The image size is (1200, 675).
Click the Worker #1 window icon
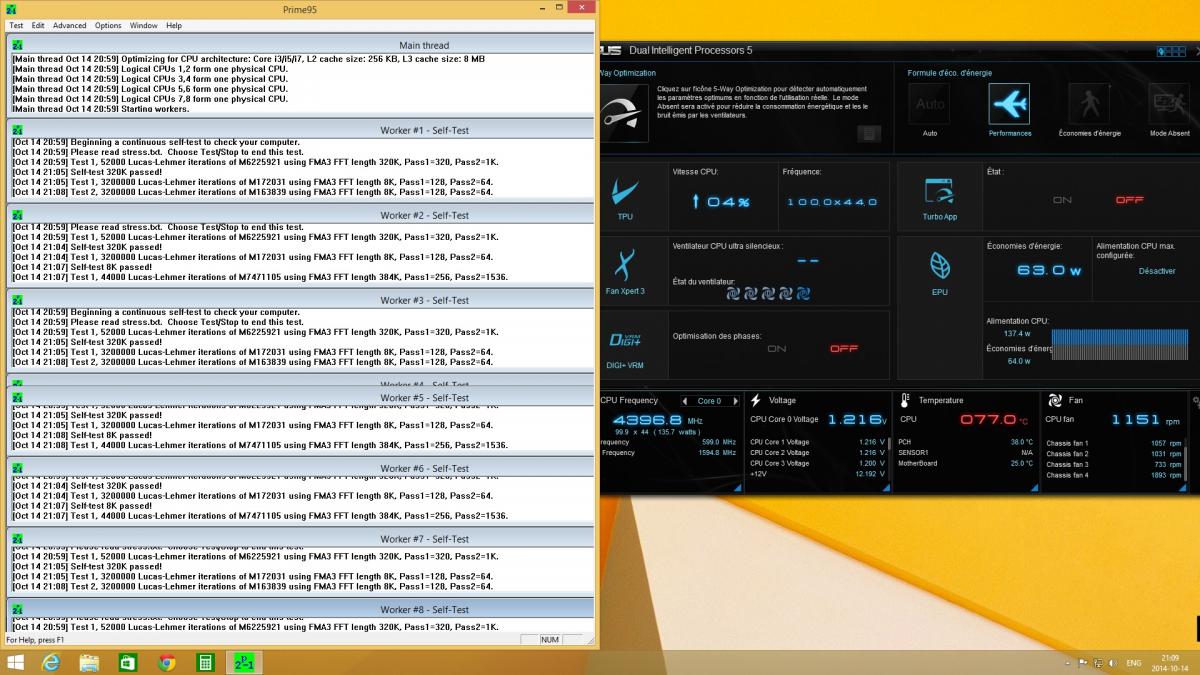[17, 130]
